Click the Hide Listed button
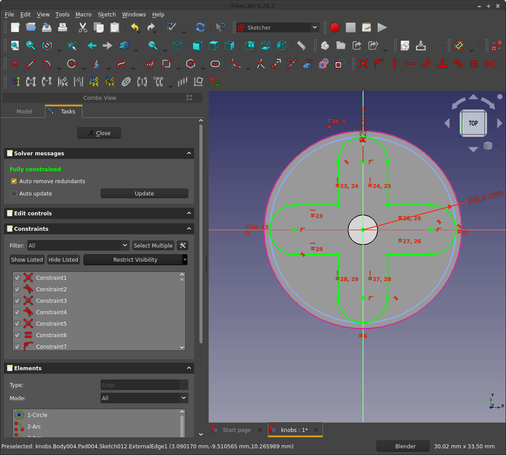The image size is (506, 455). point(63,259)
